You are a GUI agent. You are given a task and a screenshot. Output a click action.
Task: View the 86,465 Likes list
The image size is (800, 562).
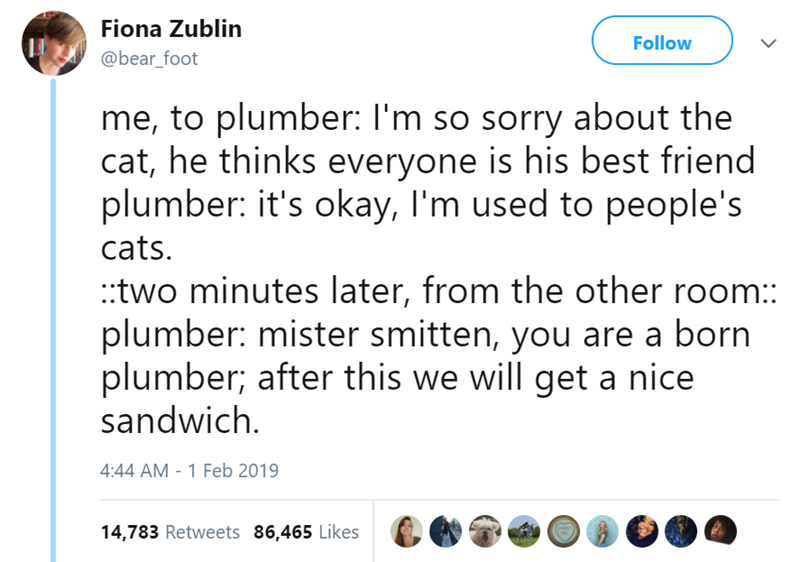coord(306,532)
